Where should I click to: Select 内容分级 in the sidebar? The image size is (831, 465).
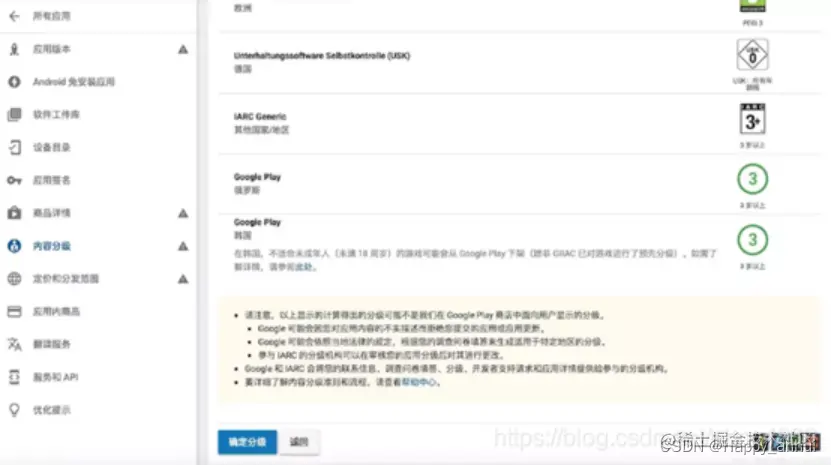tap(52, 246)
